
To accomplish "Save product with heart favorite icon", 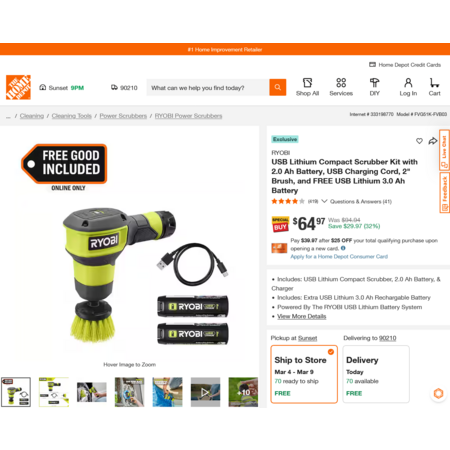I will coord(419,141).
